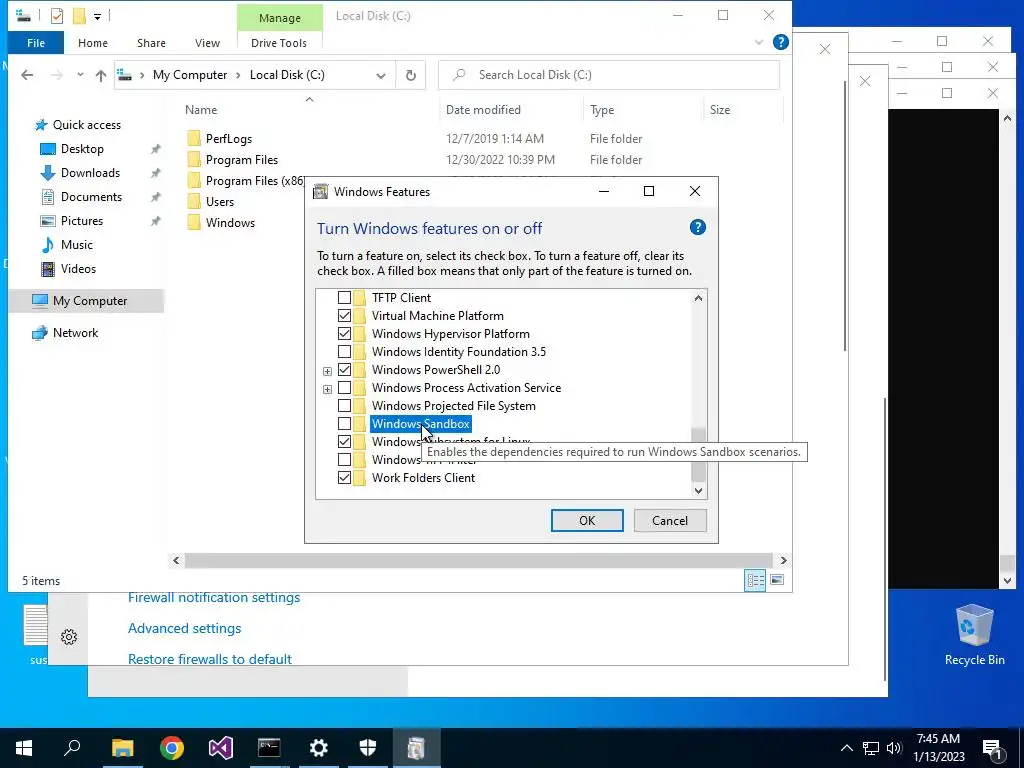This screenshot has width=1024, height=768.
Task: Switch to the details view layout icon
Action: [x=756, y=580]
